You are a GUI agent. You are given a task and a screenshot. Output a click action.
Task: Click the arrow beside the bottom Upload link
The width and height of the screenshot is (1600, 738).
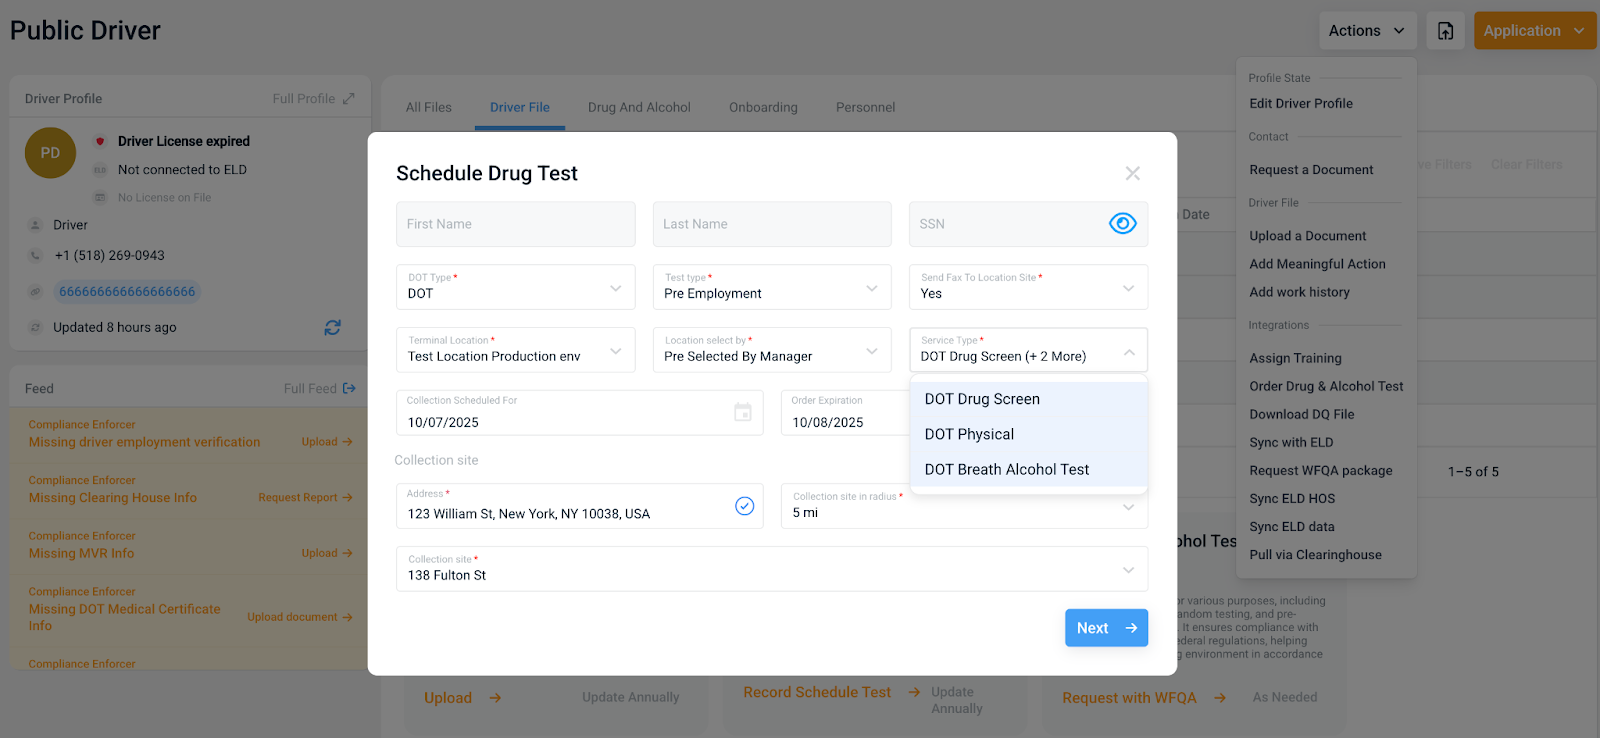[495, 698]
